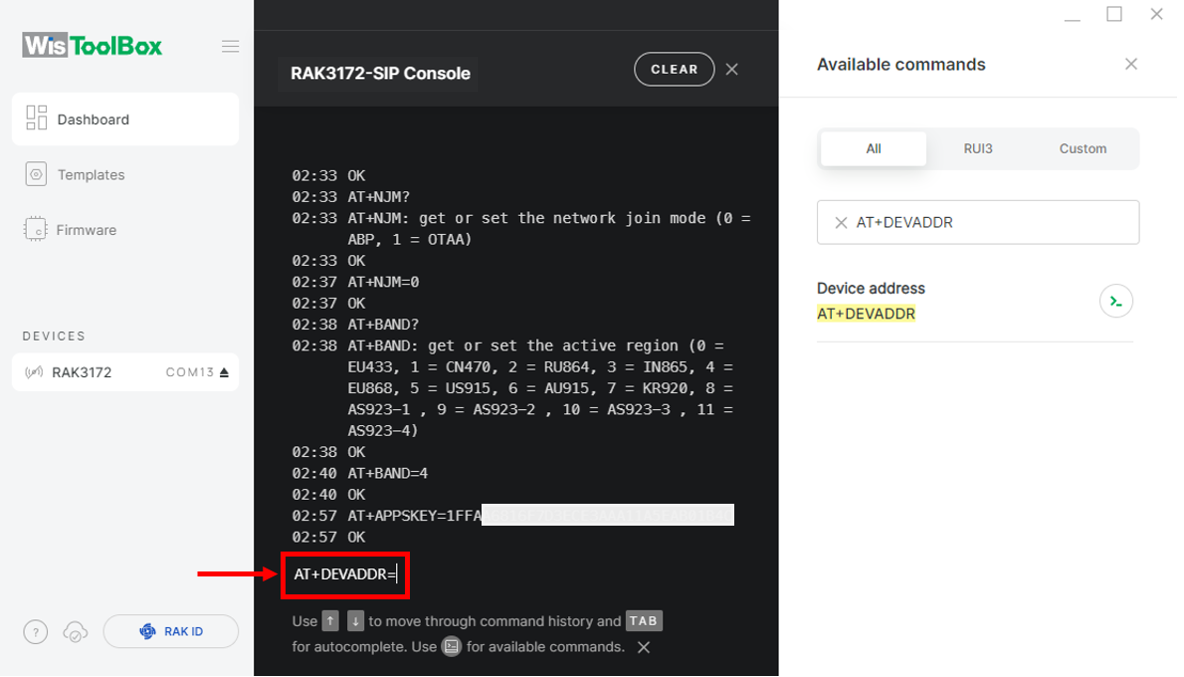Dismiss the console usage hint

pyautogui.click(x=643, y=647)
